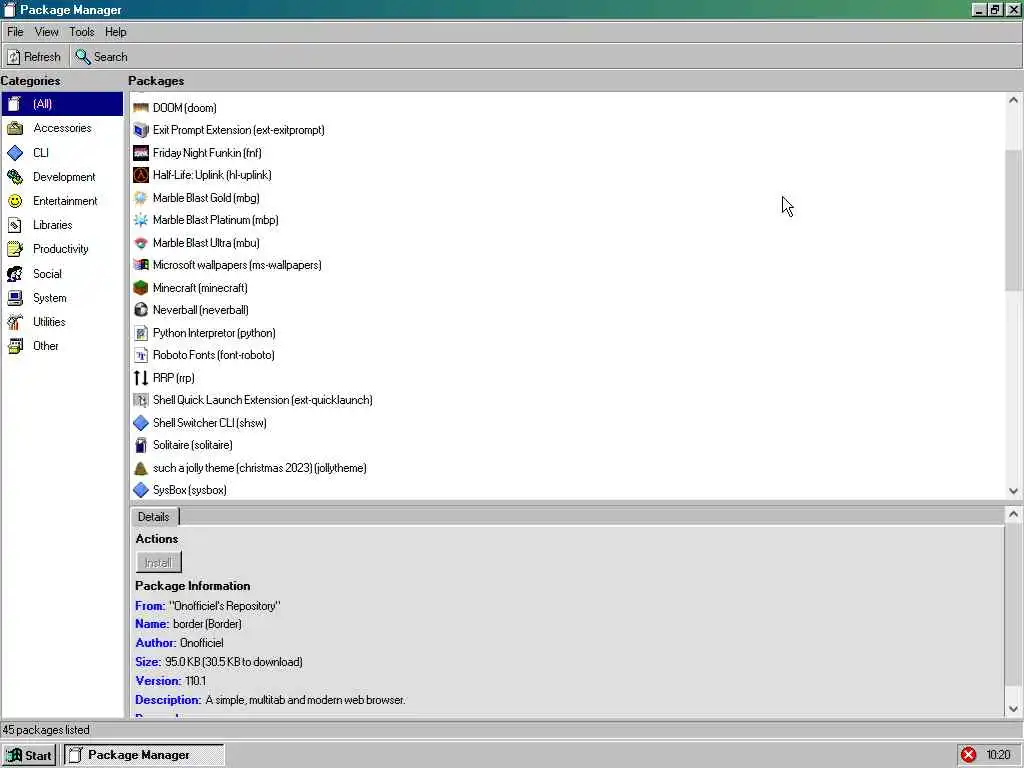This screenshot has width=1024, height=768.
Task: Click the Marble Blast Ultra icon
Action: 141,243
